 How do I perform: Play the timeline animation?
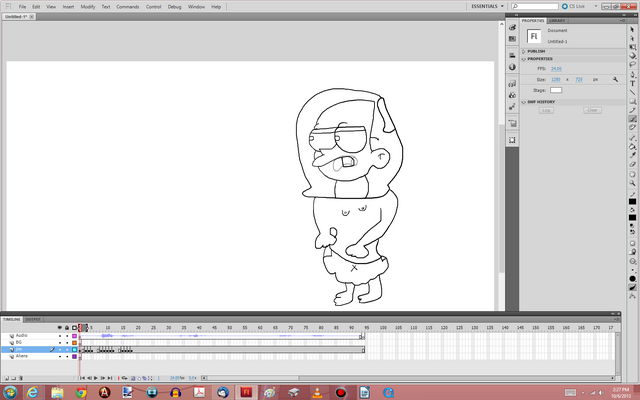coord(96,378)
